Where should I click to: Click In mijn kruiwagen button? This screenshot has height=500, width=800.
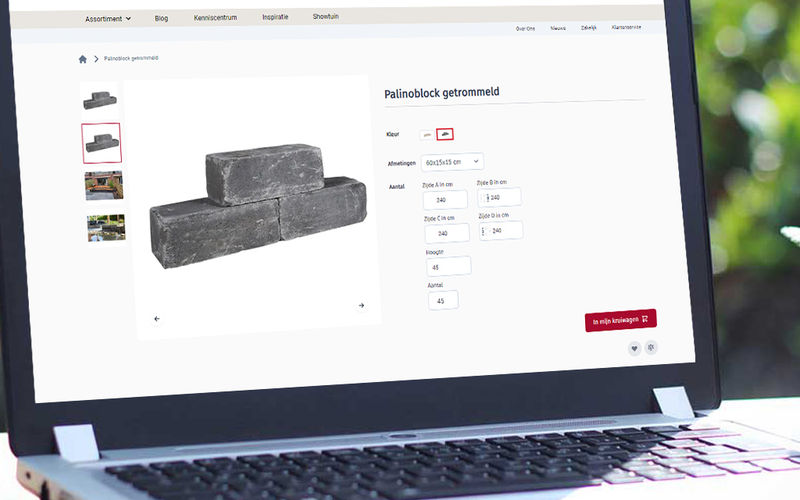pyautogui.click(x=620, y=320)
